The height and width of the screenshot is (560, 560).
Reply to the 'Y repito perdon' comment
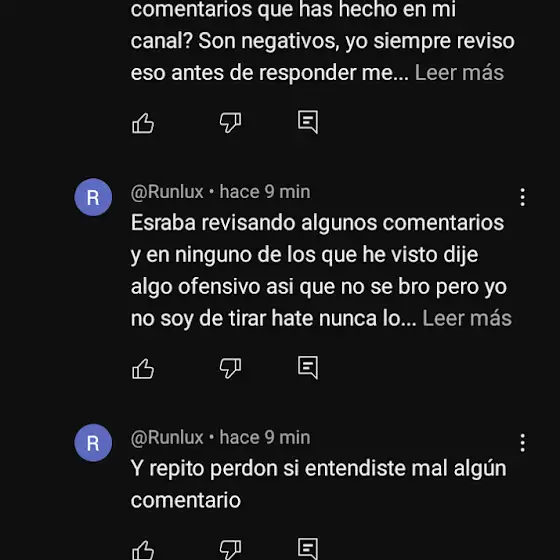point(308,549)
